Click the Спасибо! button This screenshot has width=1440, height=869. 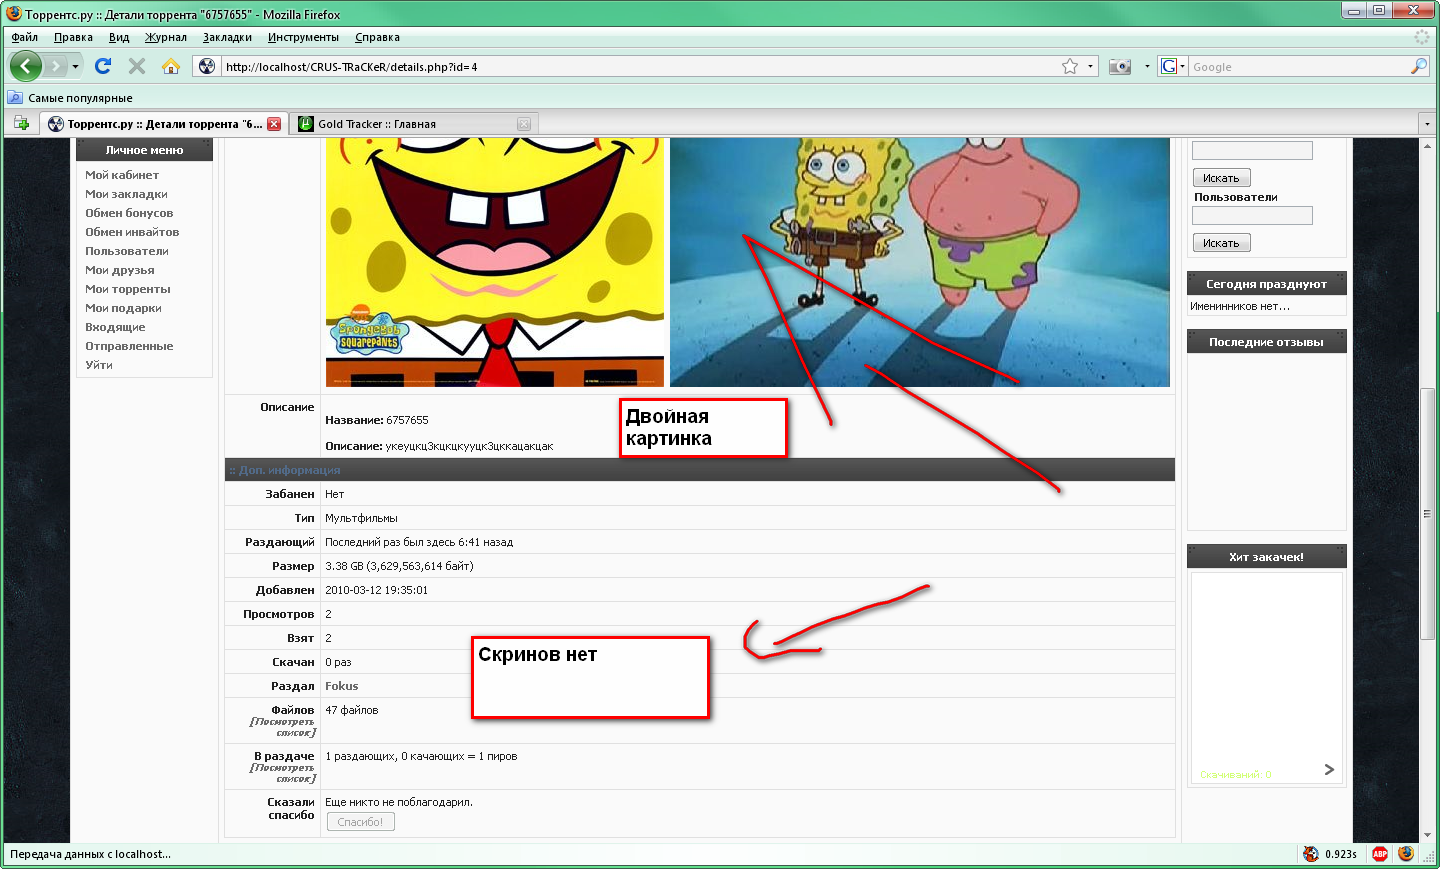[x=360, y=822]
